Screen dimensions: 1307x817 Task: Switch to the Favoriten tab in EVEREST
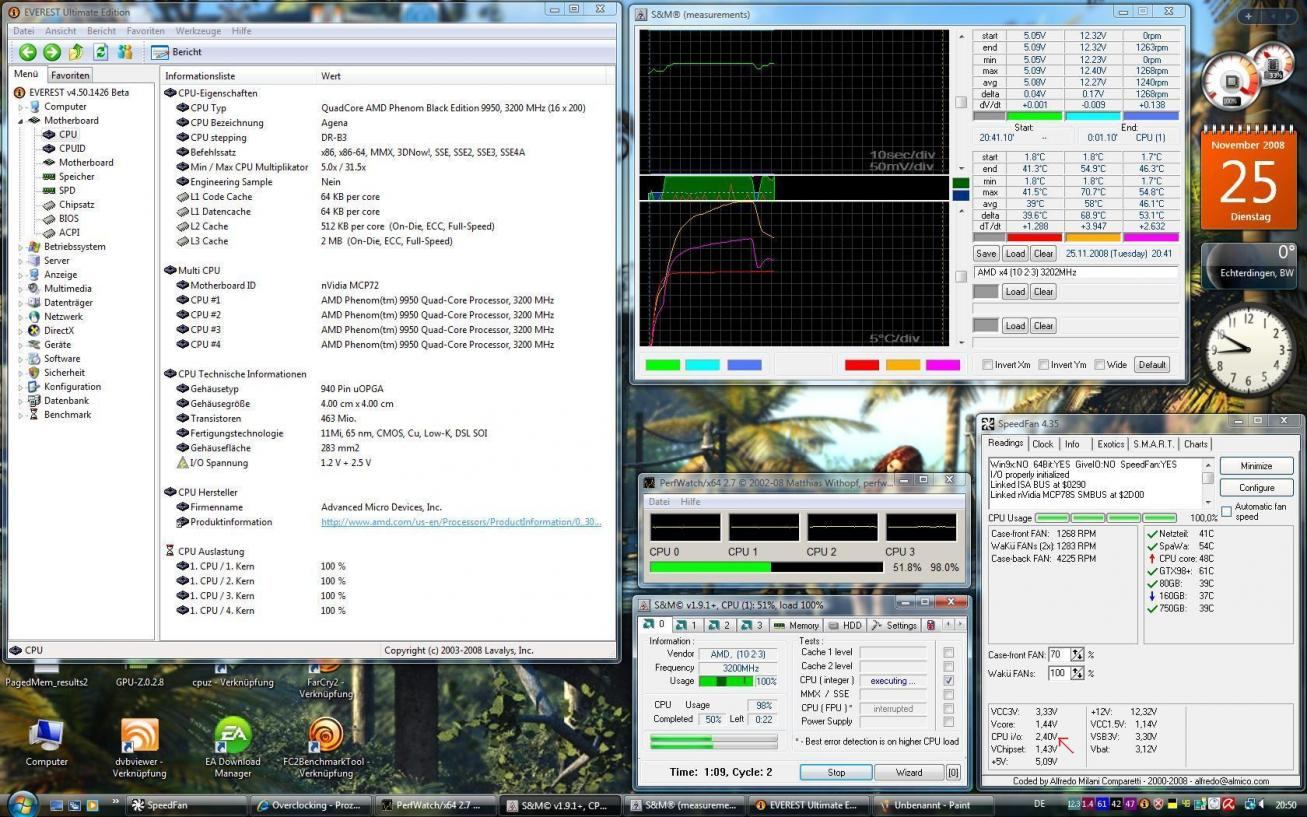tap(70, 75)
